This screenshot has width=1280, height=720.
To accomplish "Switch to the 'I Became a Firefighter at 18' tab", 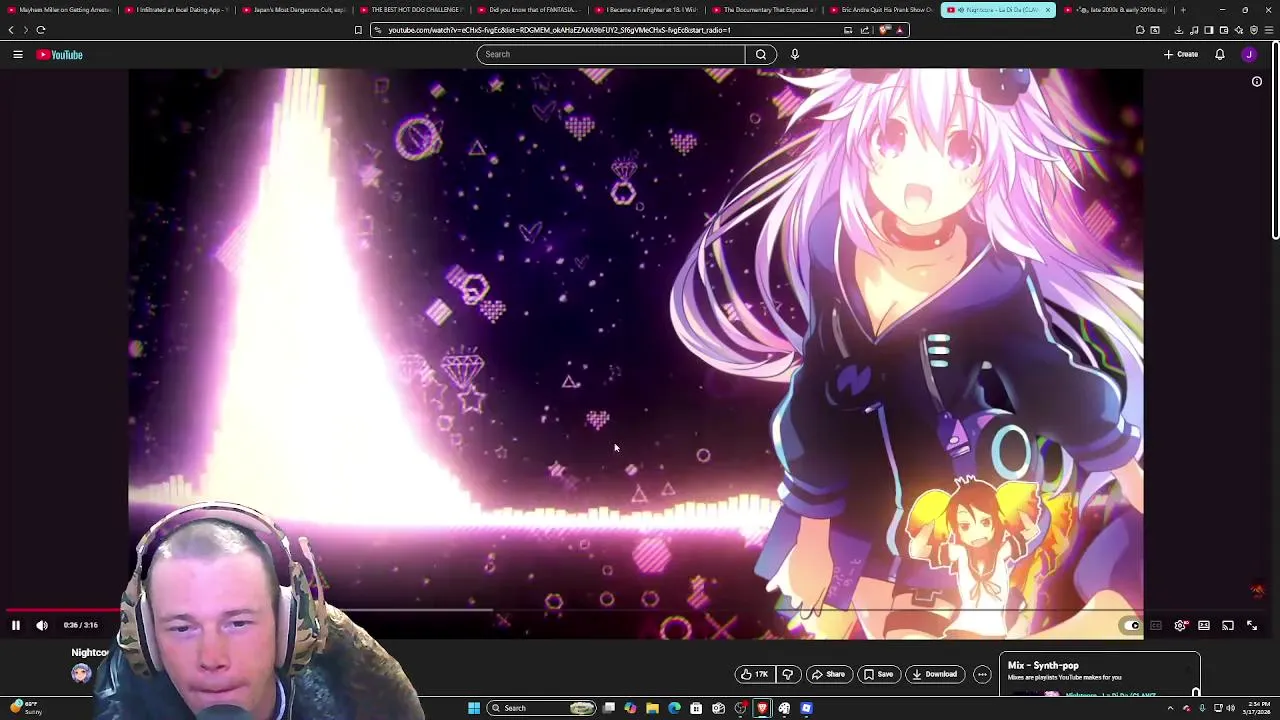I will coord(645,10).
